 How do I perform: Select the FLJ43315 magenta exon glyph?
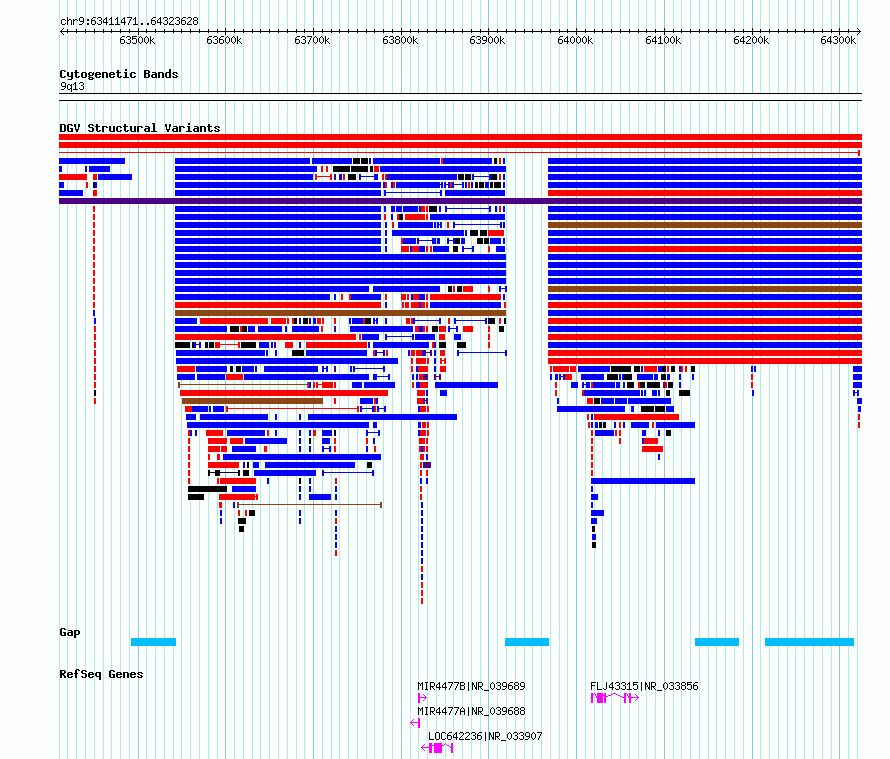(615, 698)
